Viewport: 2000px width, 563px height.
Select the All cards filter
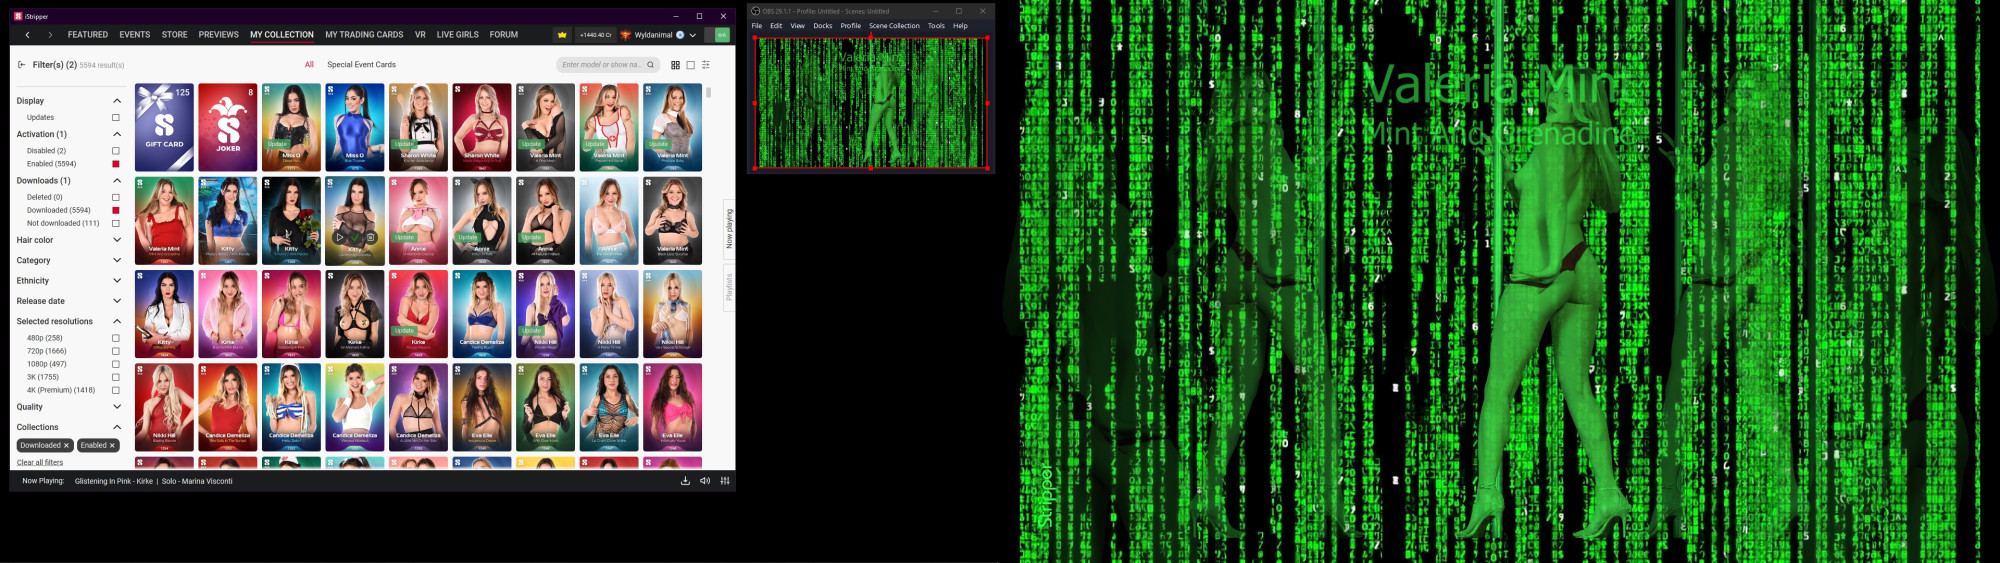click(x=309, y=65)
